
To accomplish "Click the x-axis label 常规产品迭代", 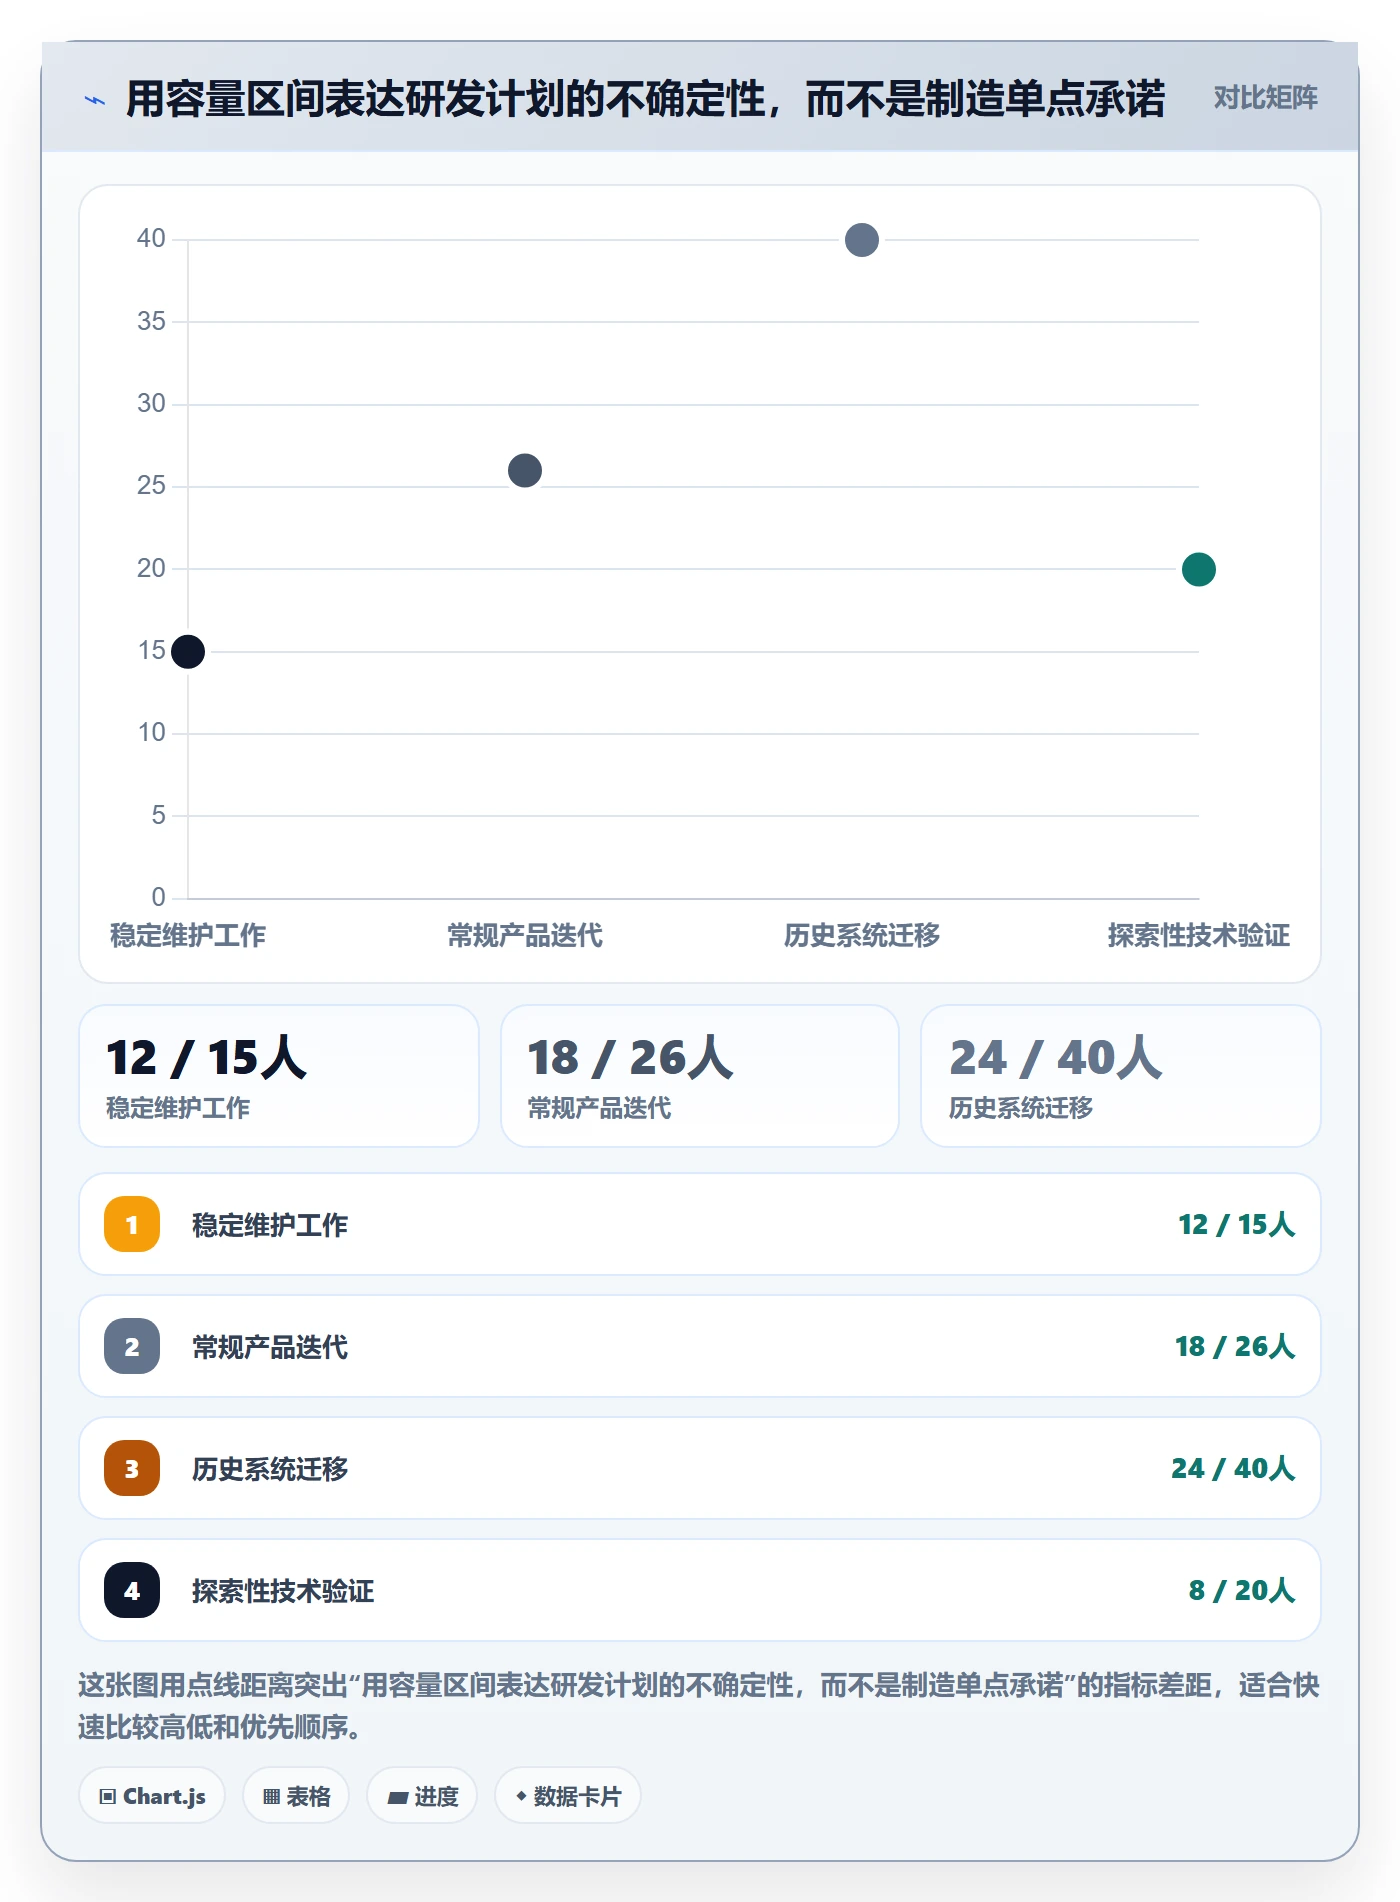I will pos(525,936).
